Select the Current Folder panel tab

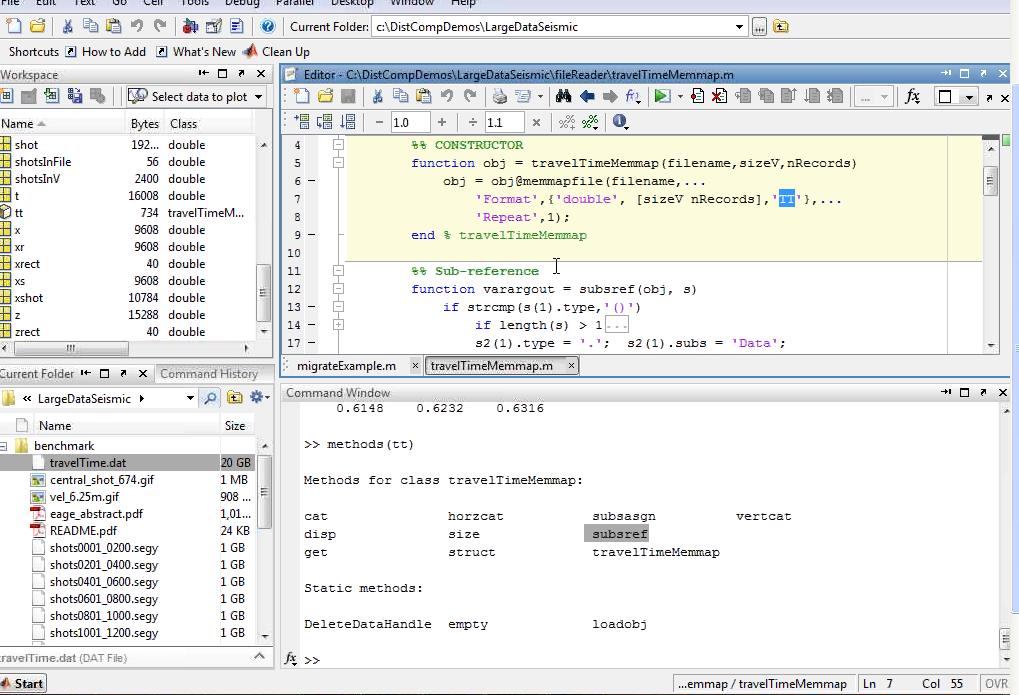[37, 374]
